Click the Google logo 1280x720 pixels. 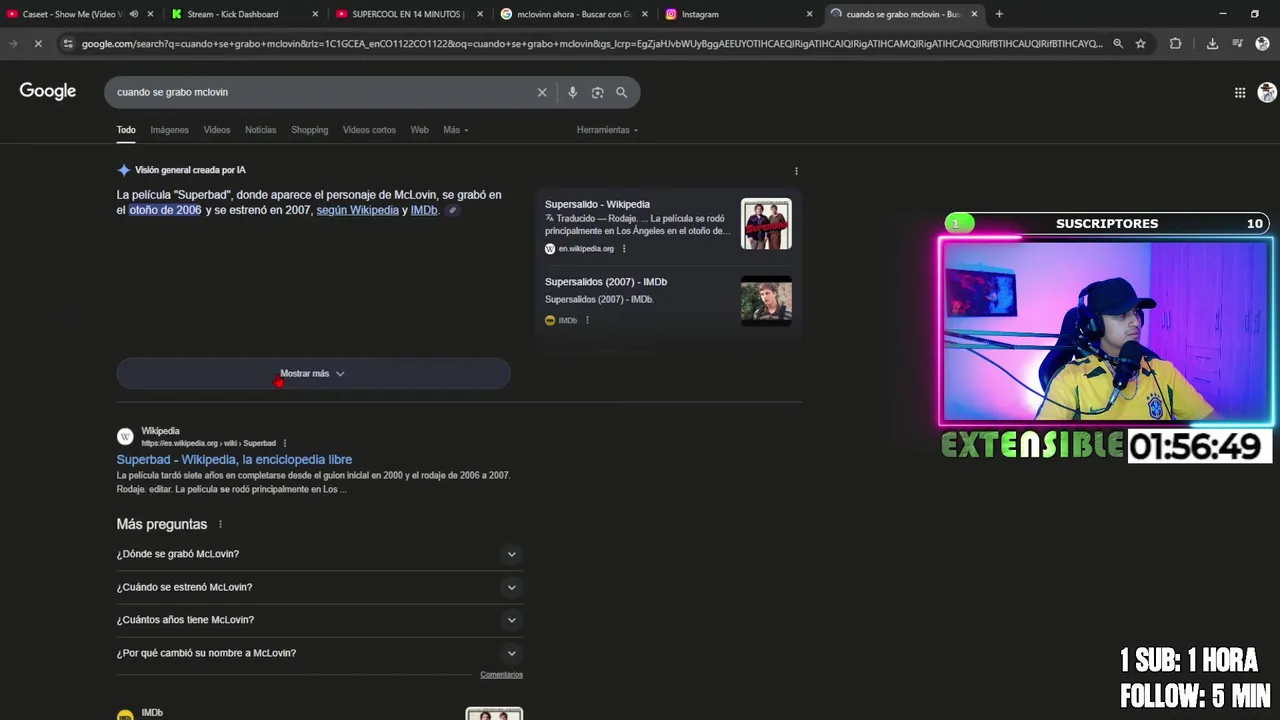tap(47, 91)
